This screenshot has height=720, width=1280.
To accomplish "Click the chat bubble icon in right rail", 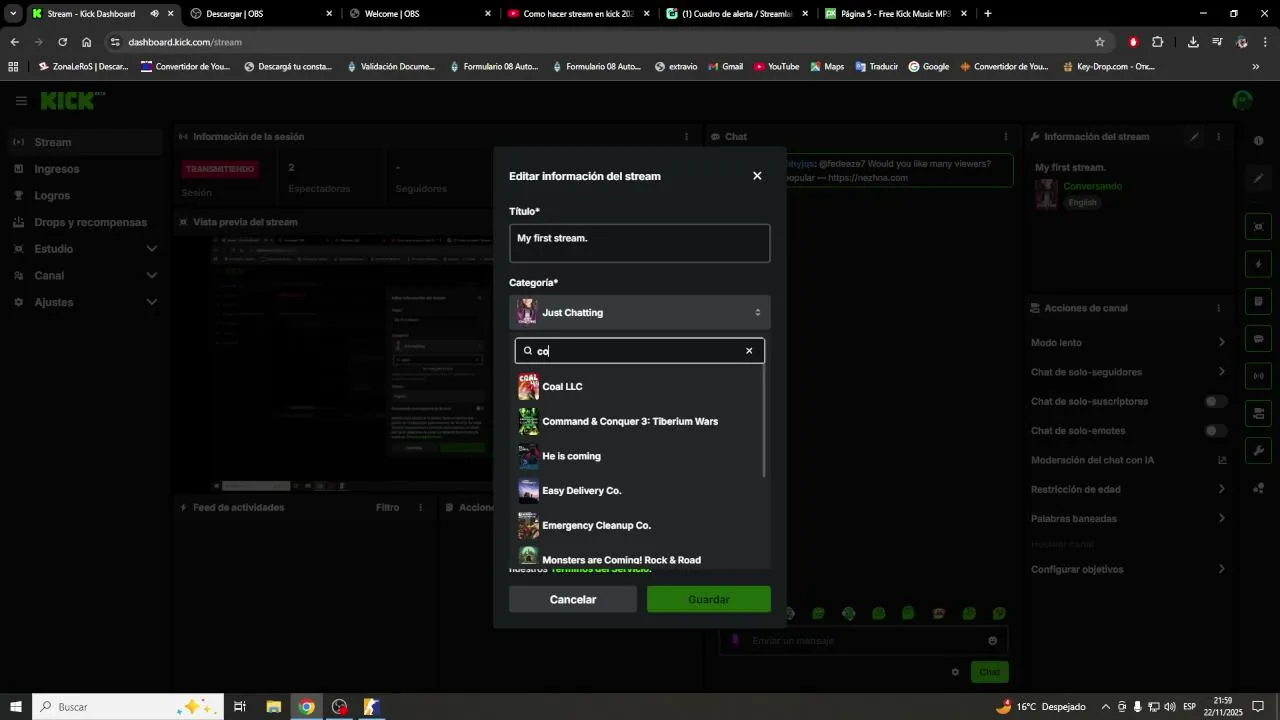I will (x=1259, y=339).
